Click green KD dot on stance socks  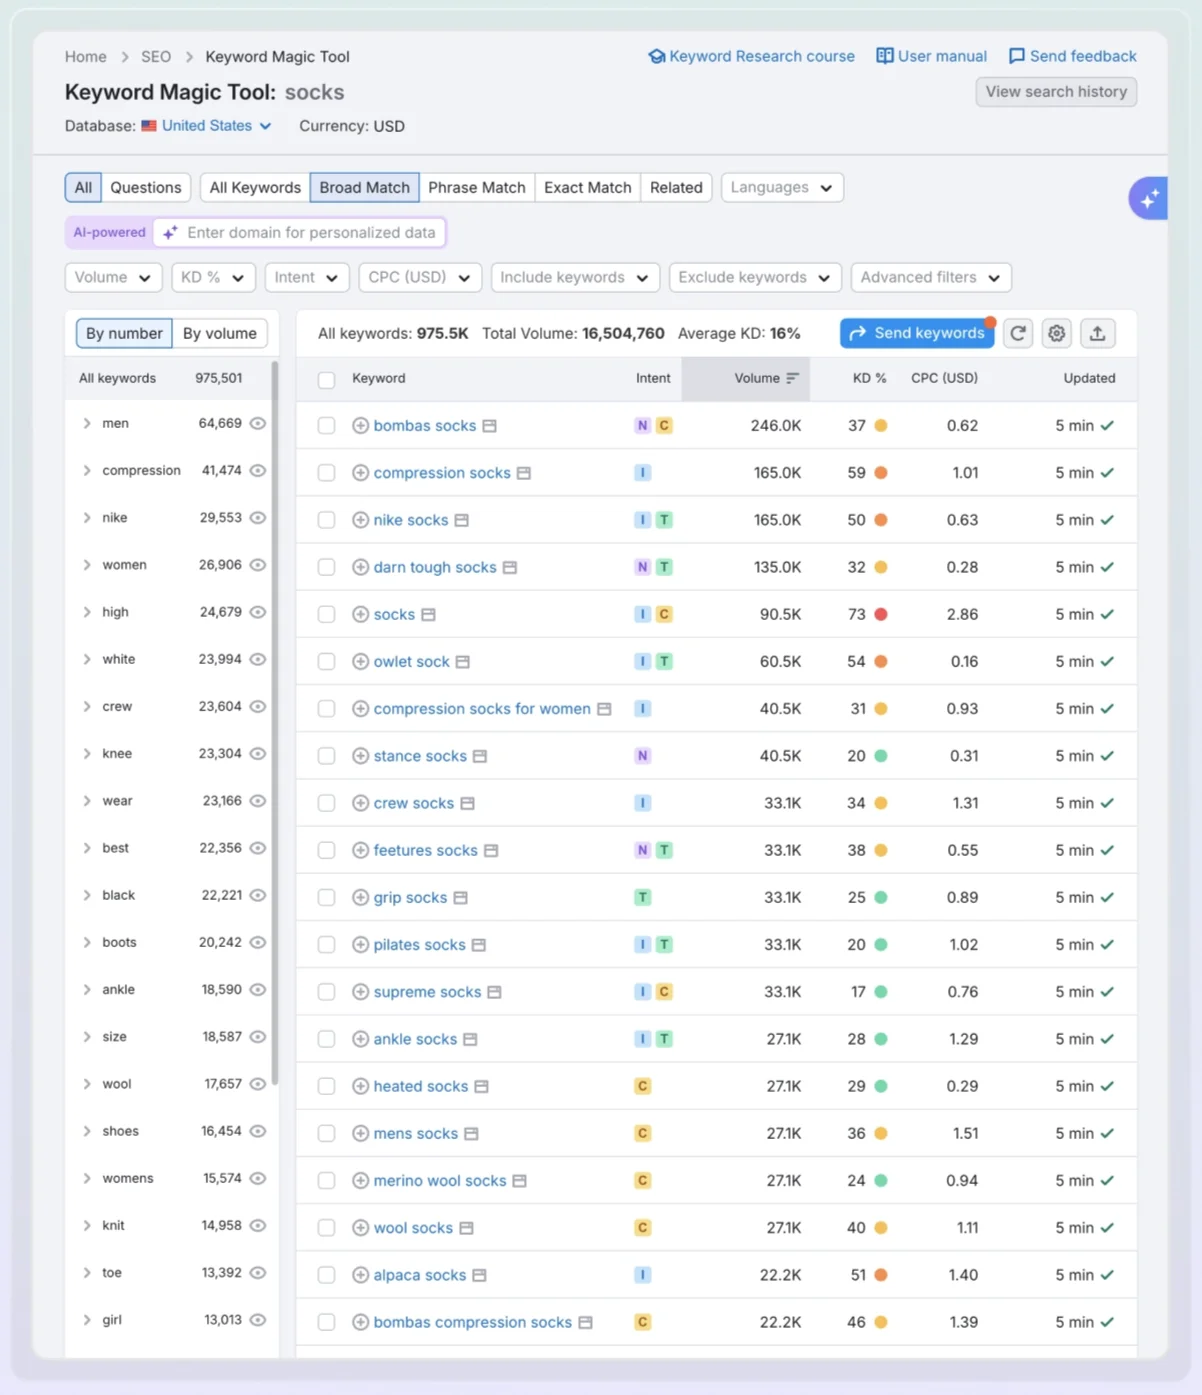pyautogui.click(x=881, y=756)
